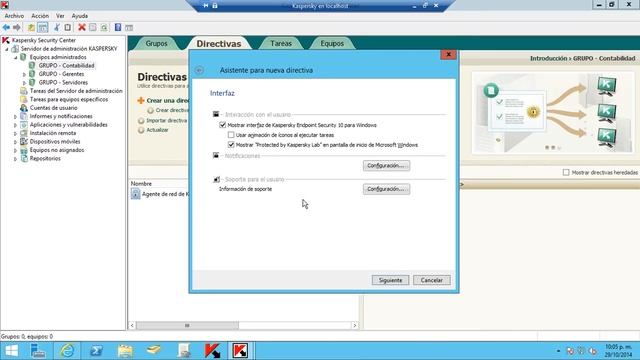Viewport: 640px width, 360px height.
Task: Toggle the console tree pane toolbar icon
Action: pyautogui.click(x=42, y=27)
